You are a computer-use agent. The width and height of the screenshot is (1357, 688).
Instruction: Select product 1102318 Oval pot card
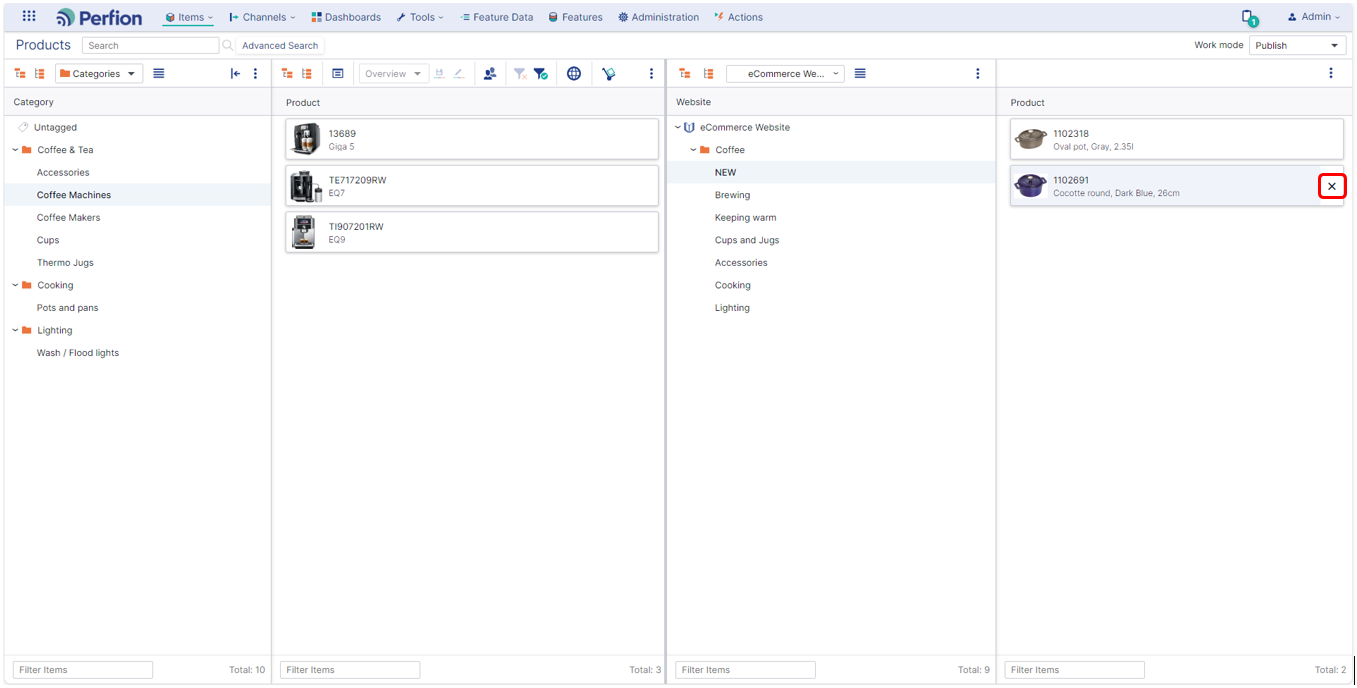point(1177,139)
